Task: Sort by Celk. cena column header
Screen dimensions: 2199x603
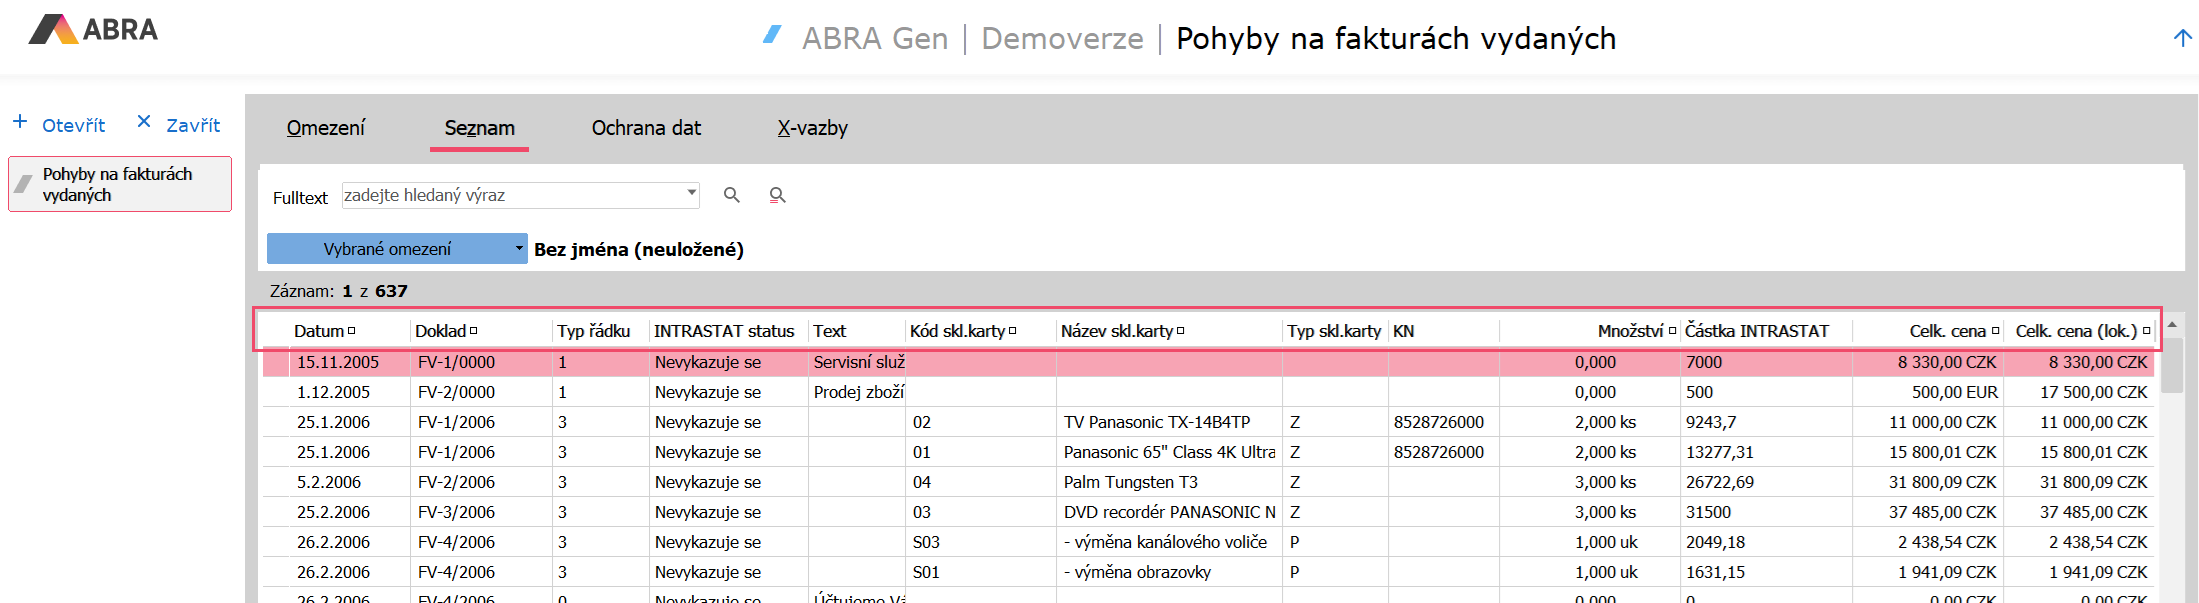Action: point(1954,331)
